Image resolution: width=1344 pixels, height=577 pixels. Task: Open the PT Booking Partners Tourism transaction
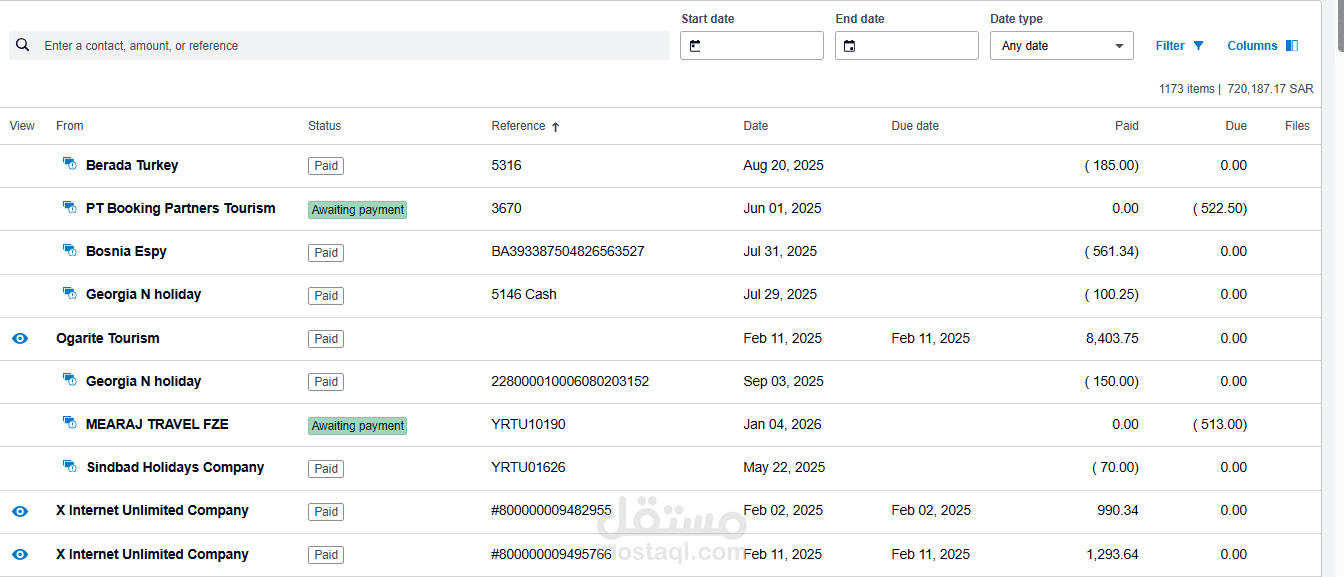coord(181,208)
